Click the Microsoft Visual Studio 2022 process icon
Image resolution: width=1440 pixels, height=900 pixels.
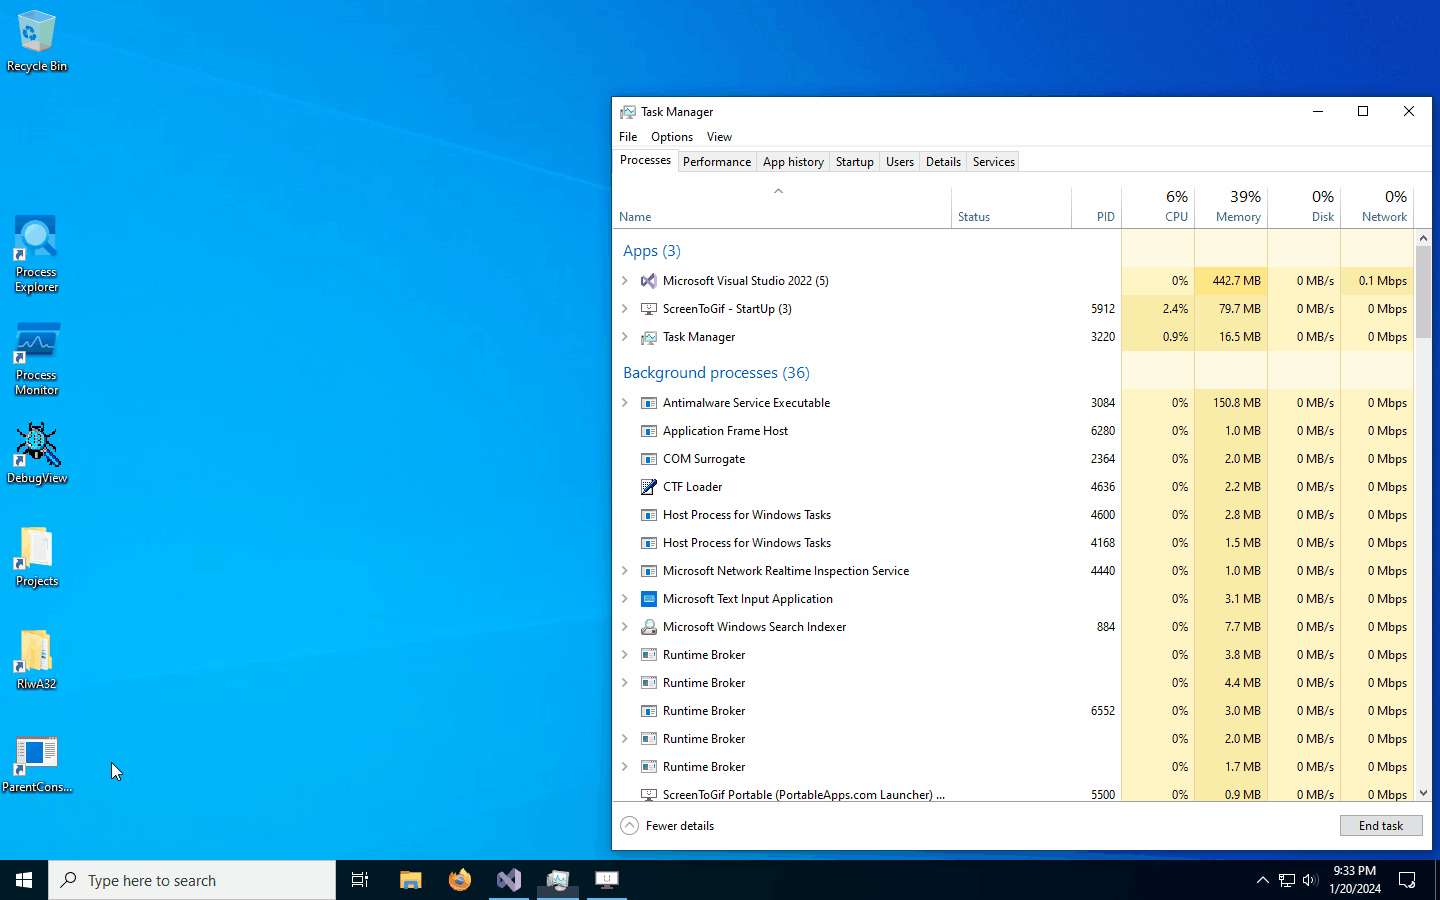point(649,281)
